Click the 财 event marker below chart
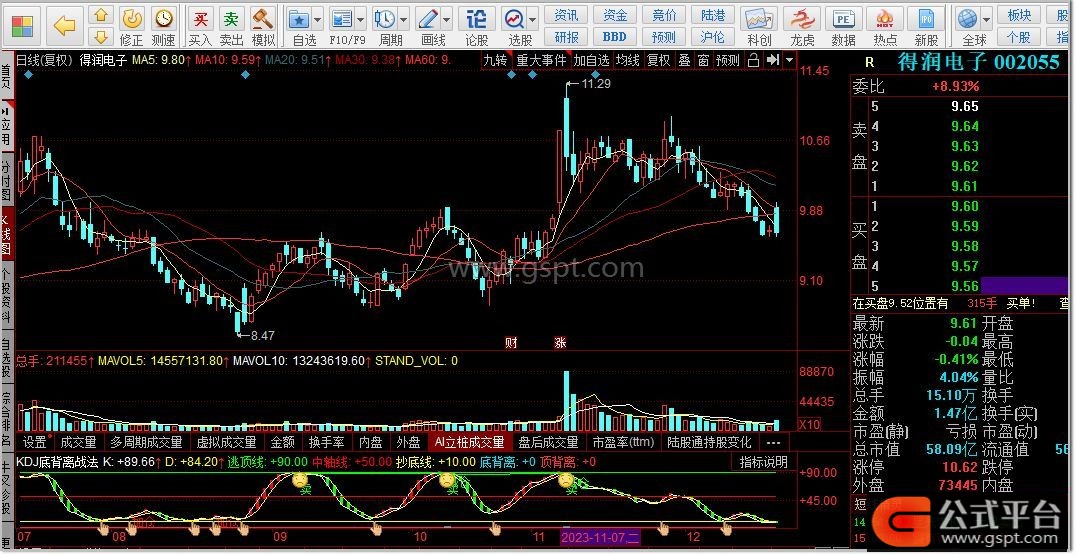This screenshot has width=1077, height=555. tap(511, 342)
